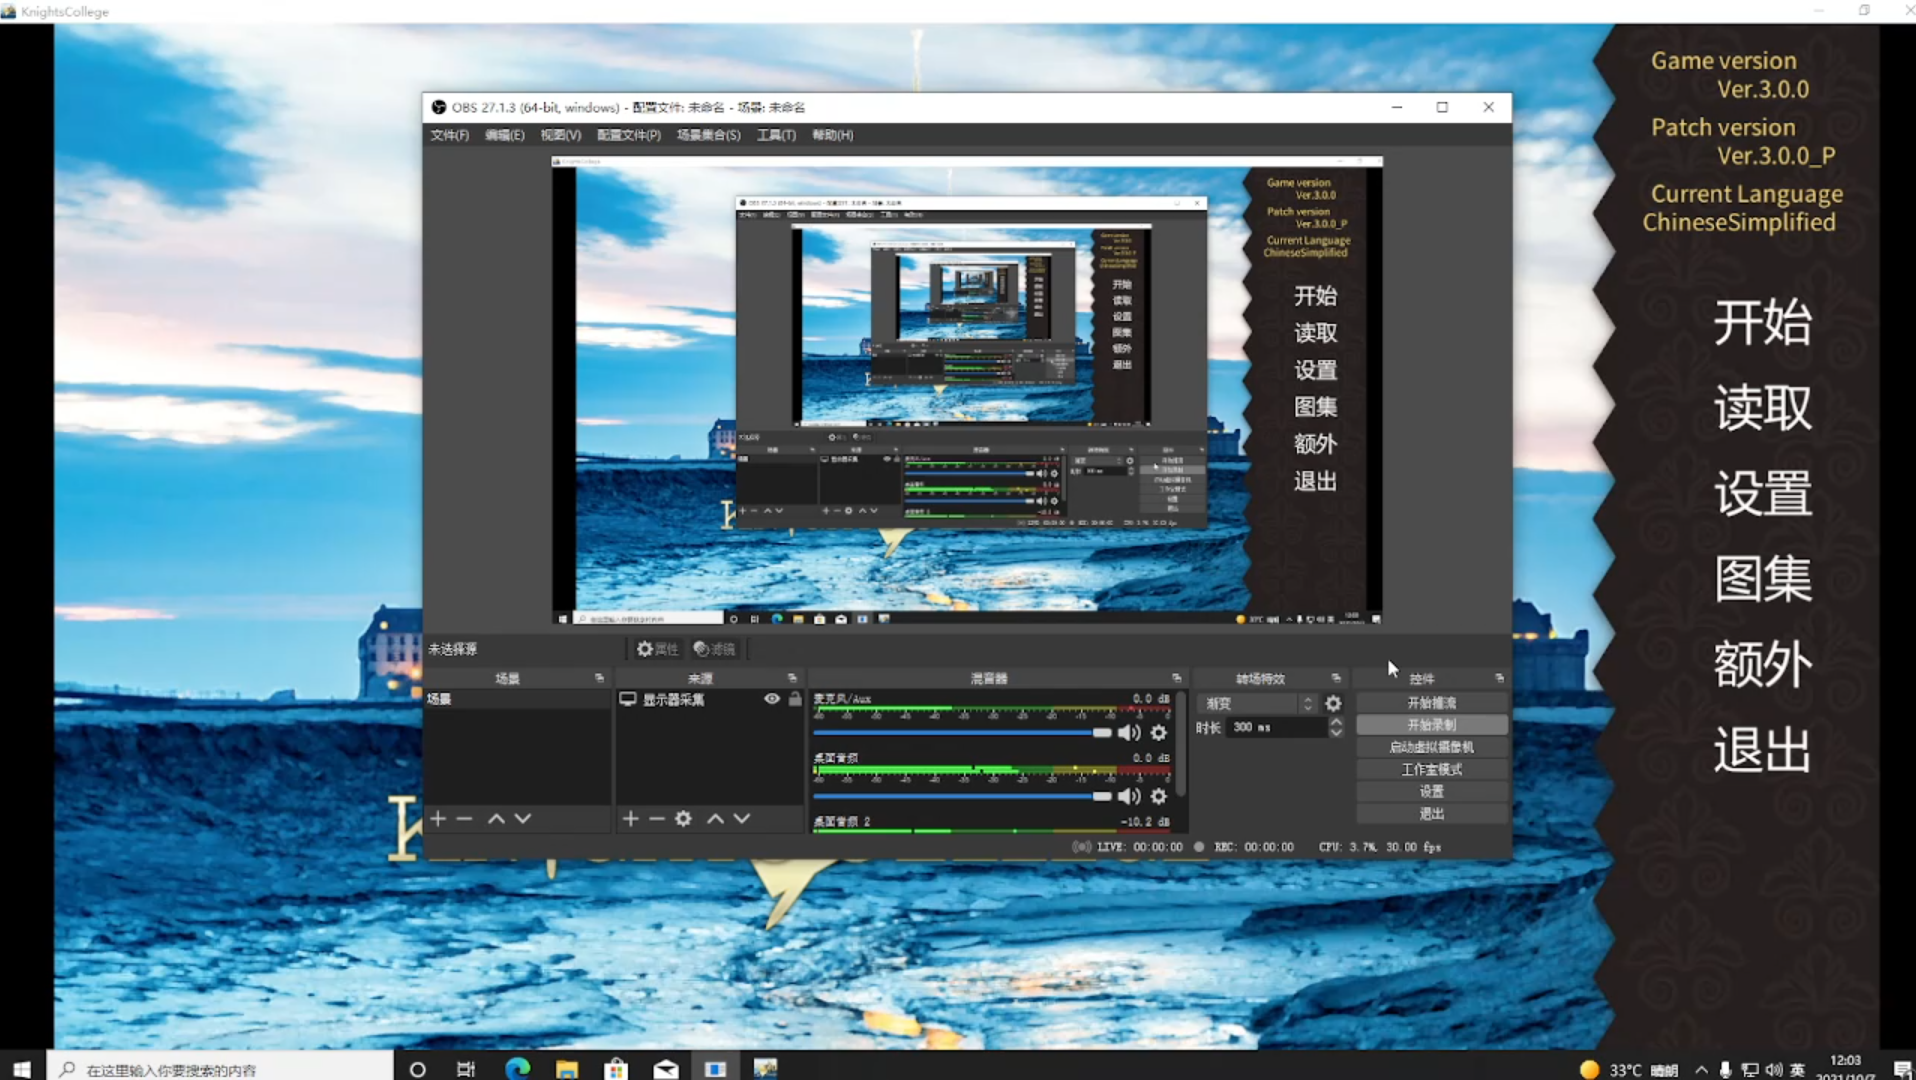The image size is (1916, 1080).
Task: Open the 工具(T) menu
Action: click(x=776, y=135)
